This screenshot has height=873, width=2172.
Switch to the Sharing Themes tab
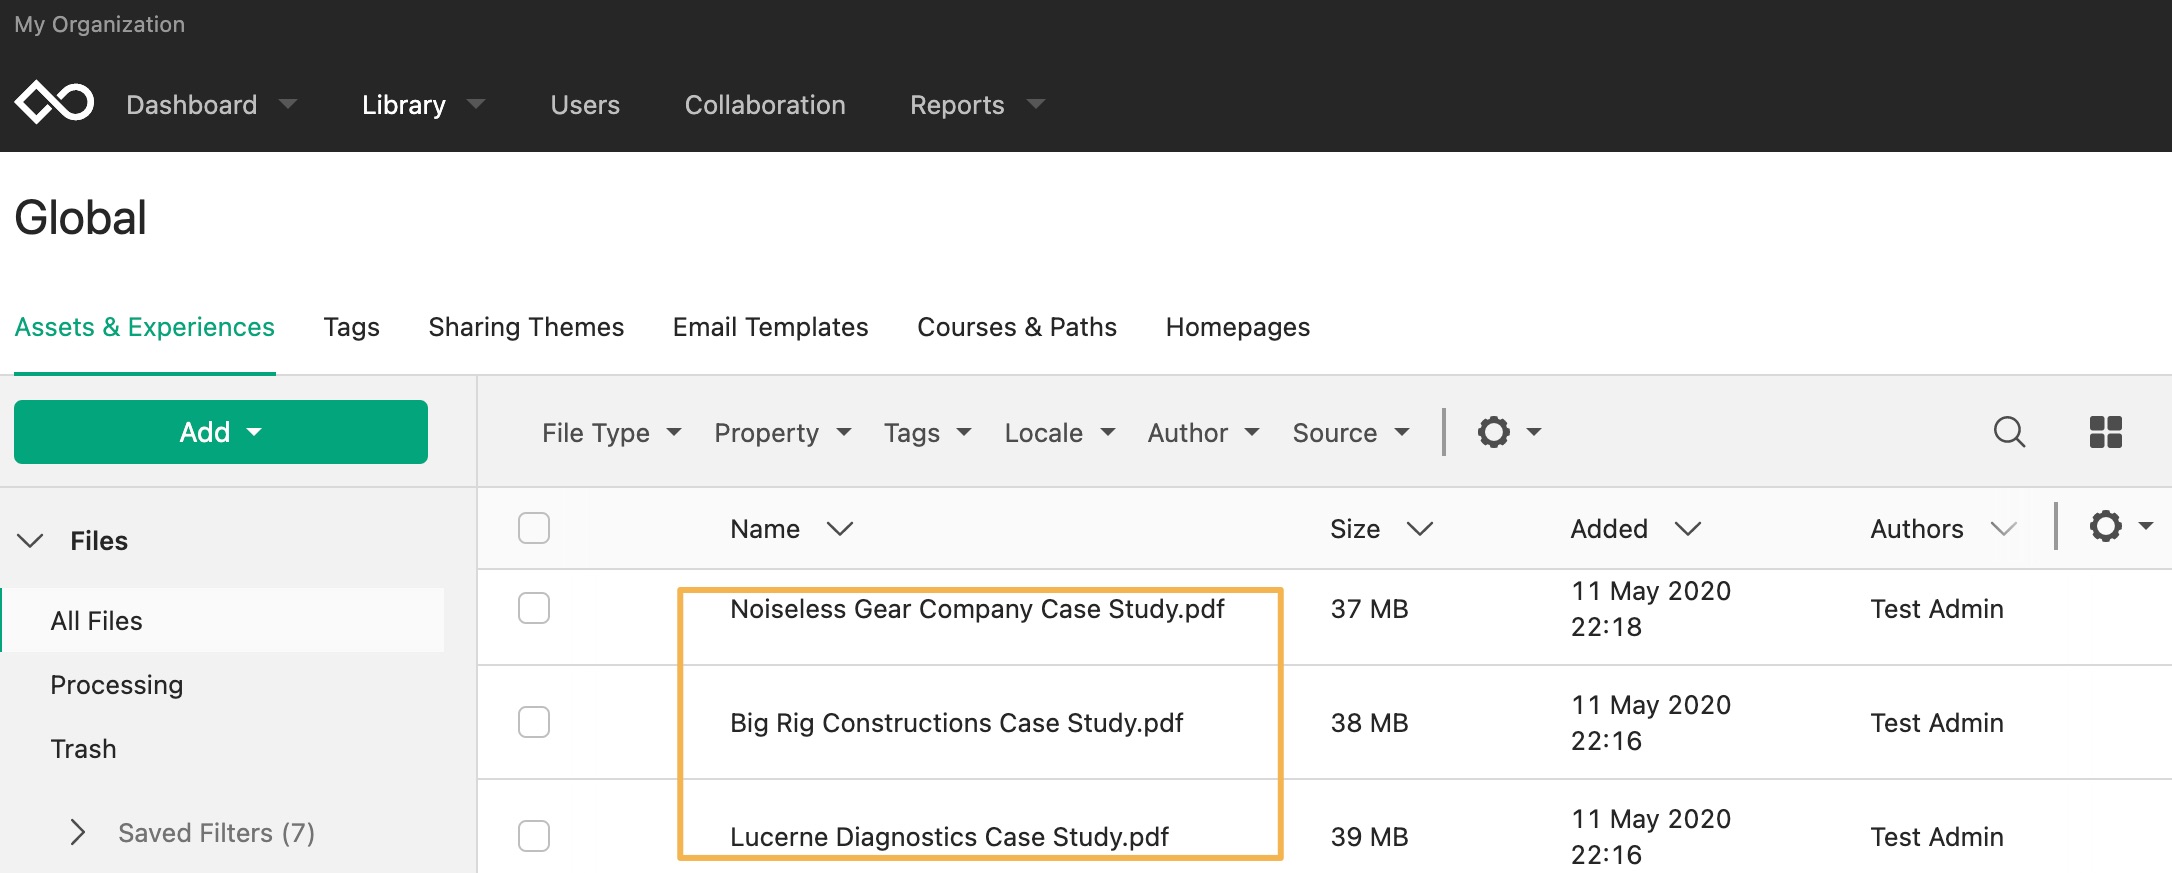tap(526, 327)
